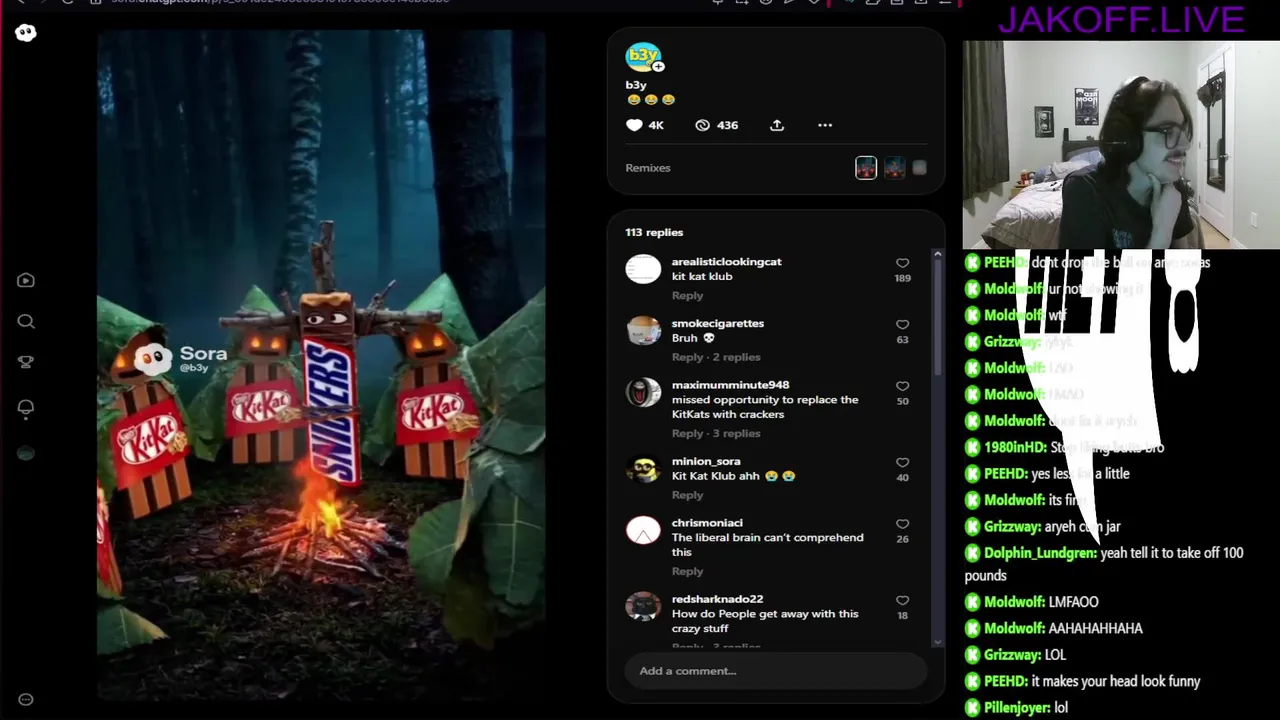Reply to chrismoniaci's comment
1280x720 pixels.
[687, 571]
